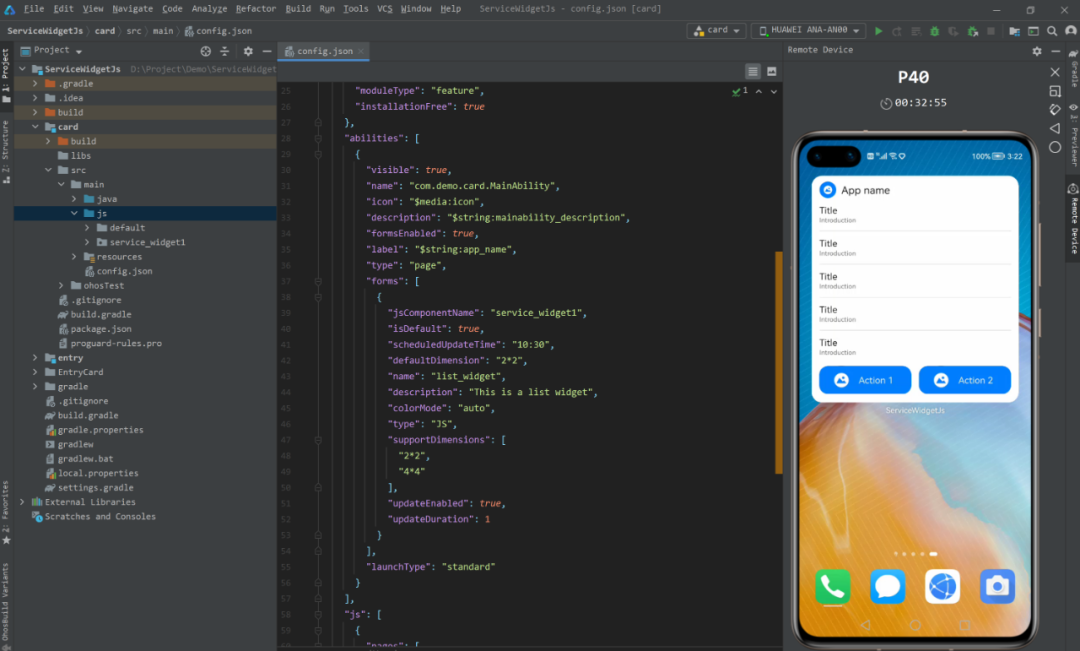Switch editor to image preview view

tap(772, 71)
